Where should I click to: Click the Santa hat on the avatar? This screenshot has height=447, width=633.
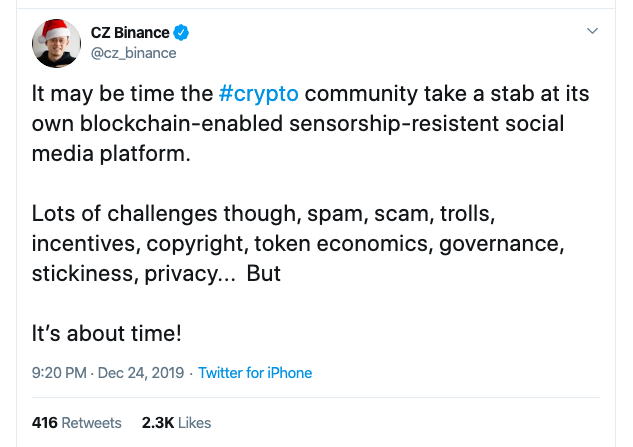(x=53, y=28)
